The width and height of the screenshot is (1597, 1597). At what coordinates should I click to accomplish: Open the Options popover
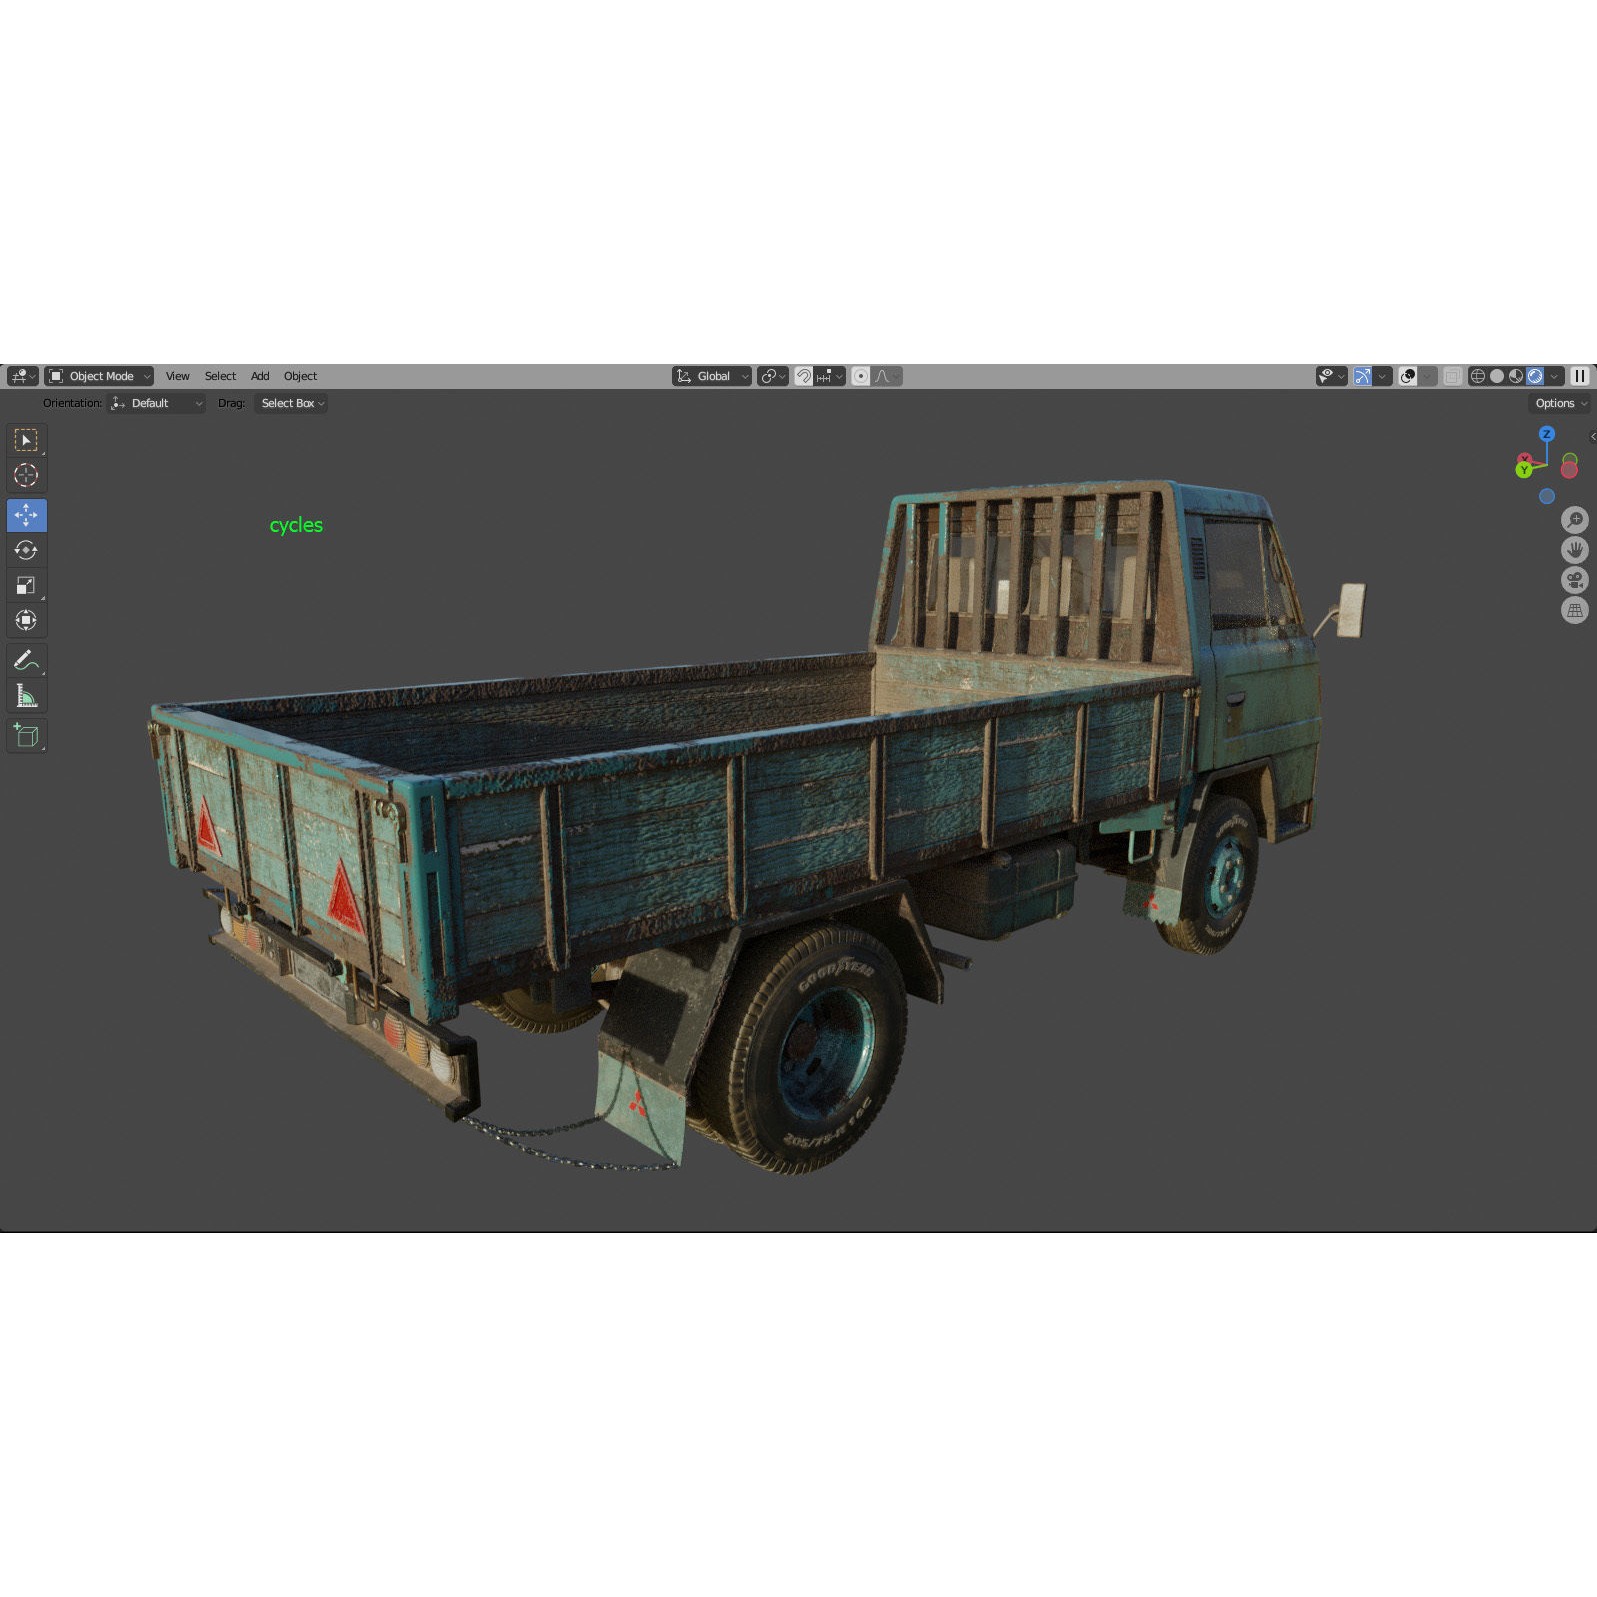(x=1560, y=403)
